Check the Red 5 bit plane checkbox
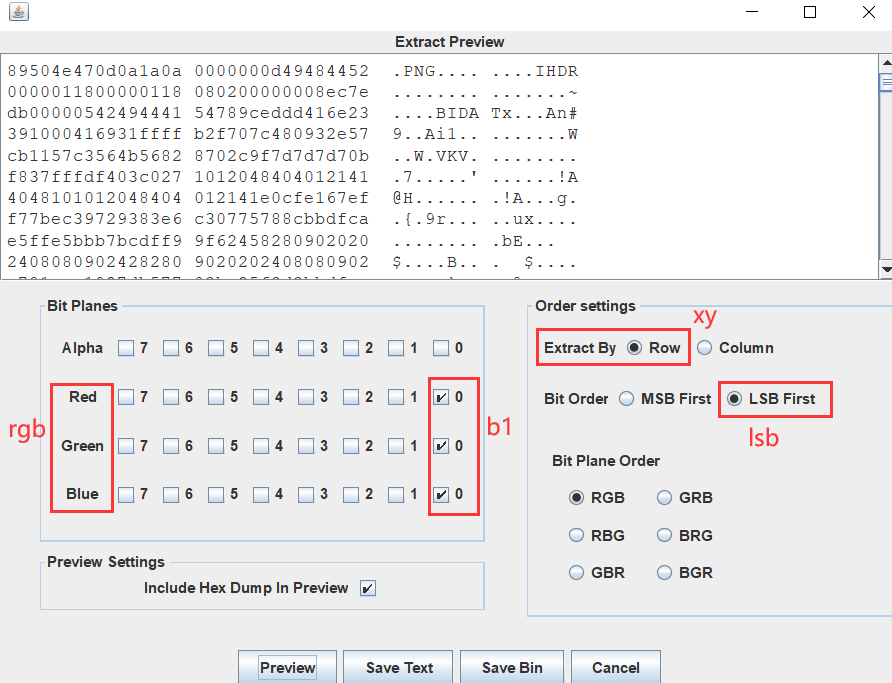Screen dimensions: 892x683 click(x=216, y=397)
